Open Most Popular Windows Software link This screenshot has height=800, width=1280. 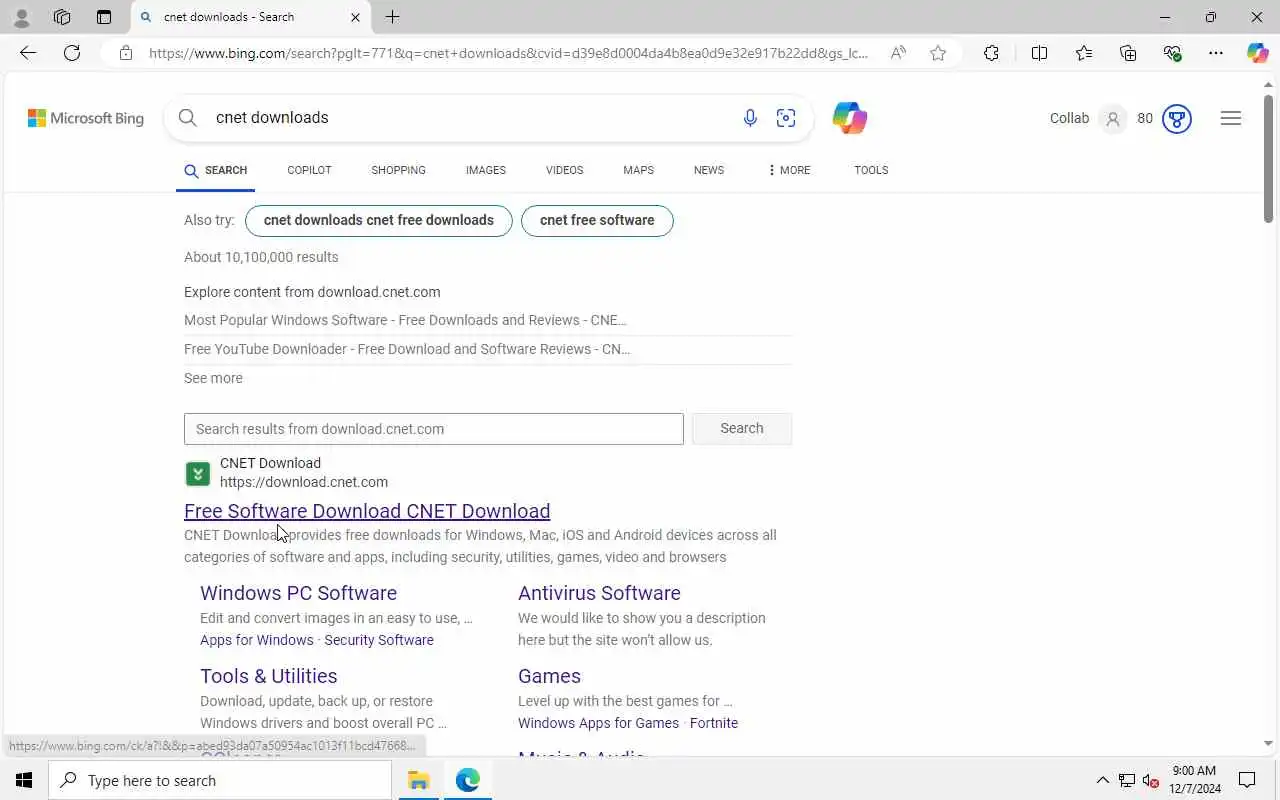405,320
